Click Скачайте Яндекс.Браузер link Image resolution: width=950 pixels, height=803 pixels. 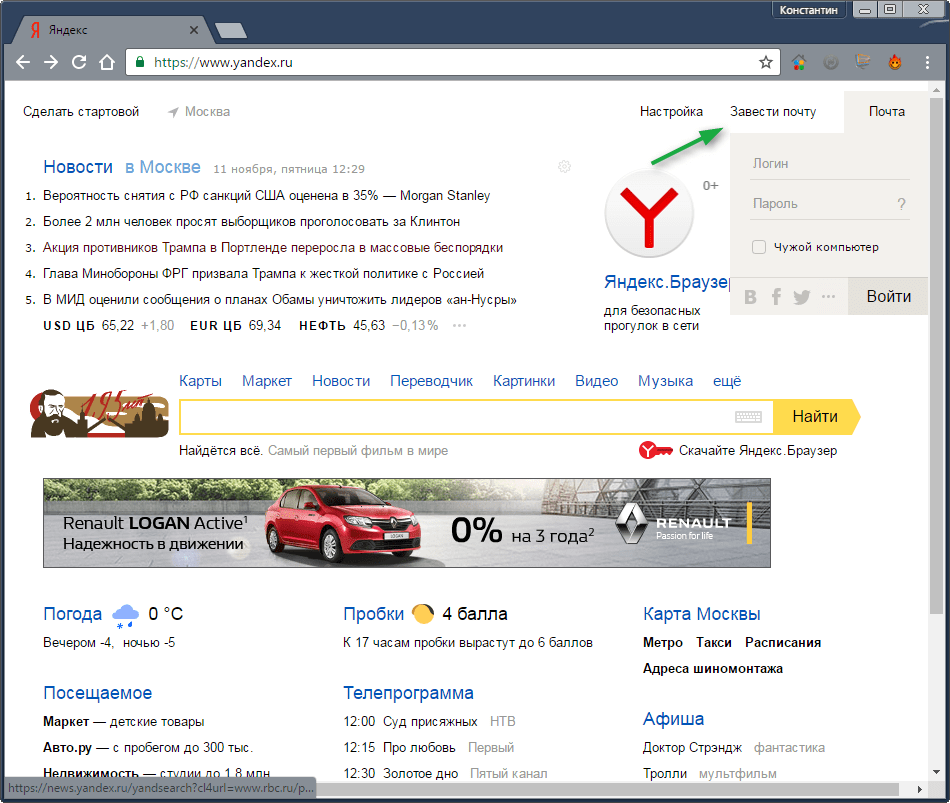pyautogui.click(x=758, y=450)
